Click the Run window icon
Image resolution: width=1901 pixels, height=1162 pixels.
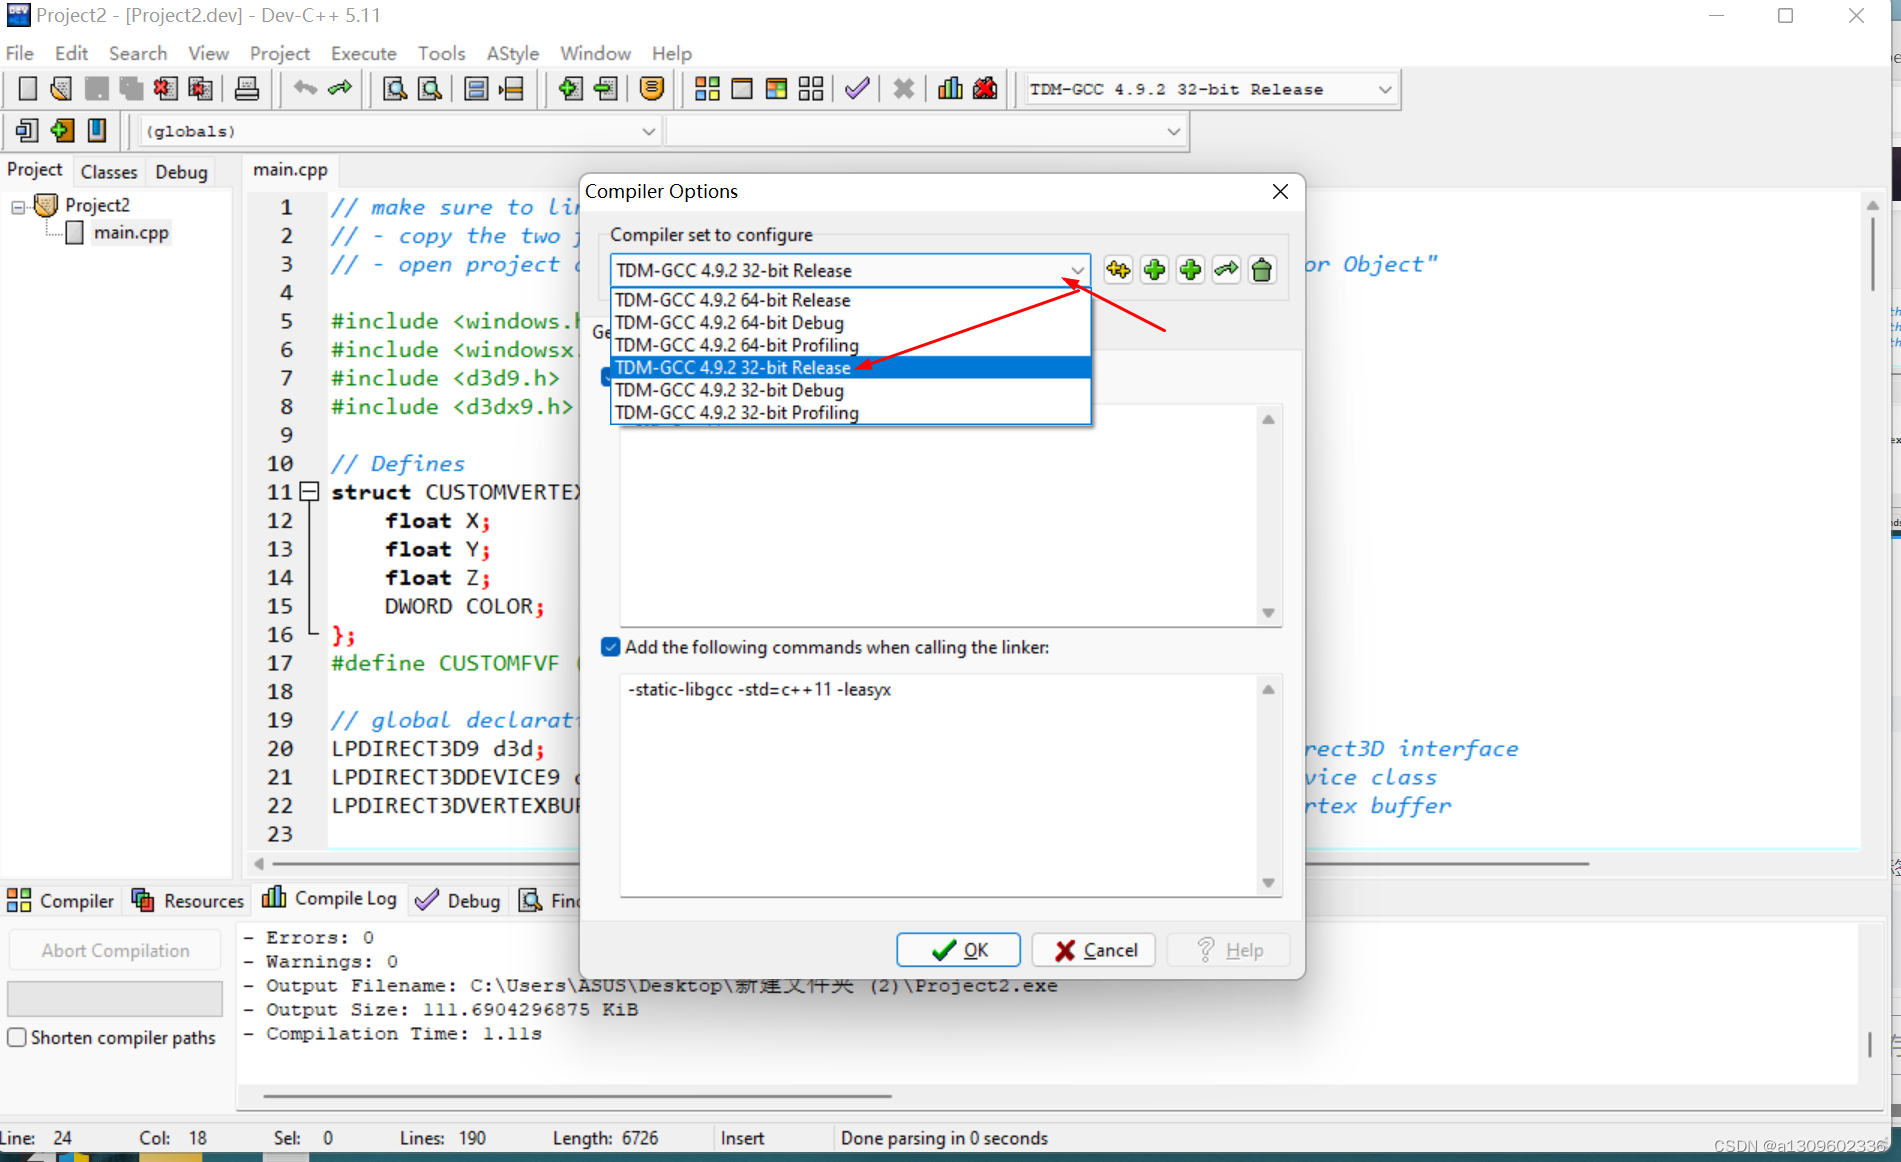point(742,89)
